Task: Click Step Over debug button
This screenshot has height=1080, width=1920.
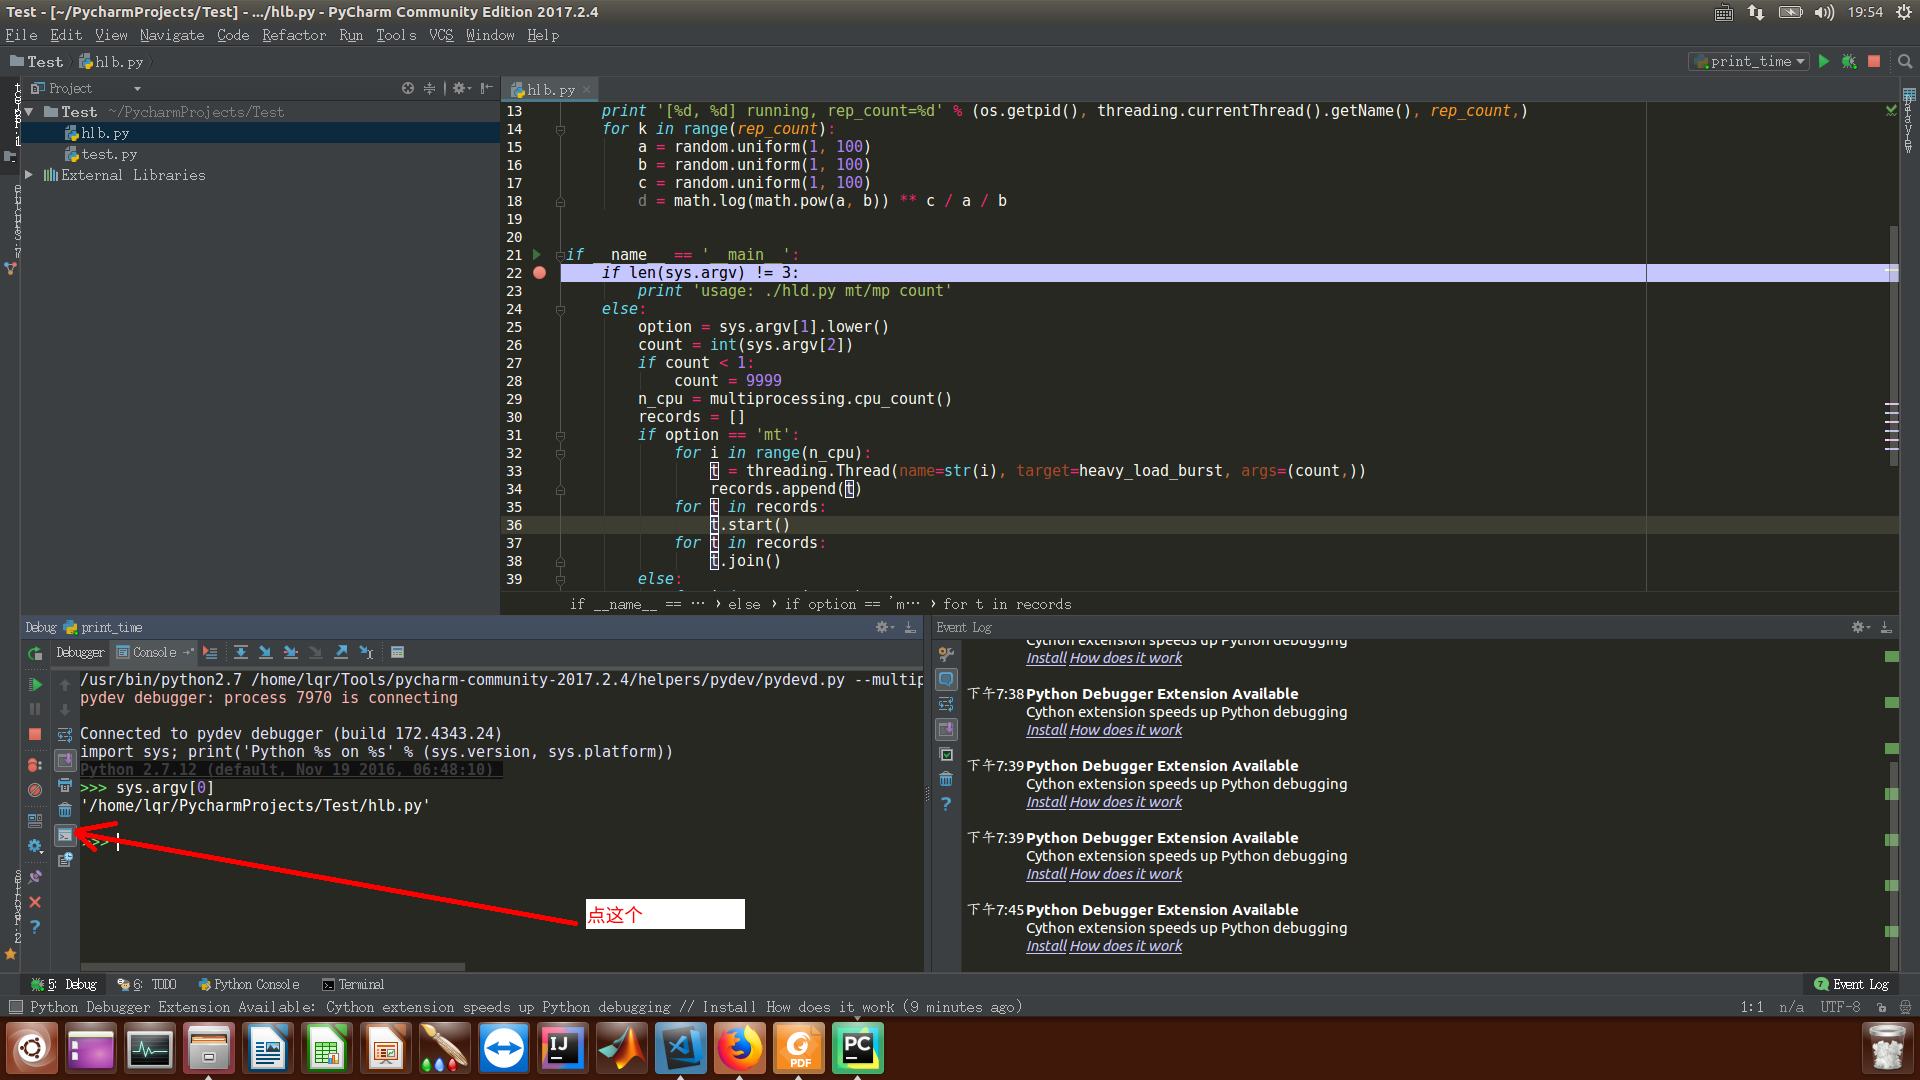Action: point(241,652)
